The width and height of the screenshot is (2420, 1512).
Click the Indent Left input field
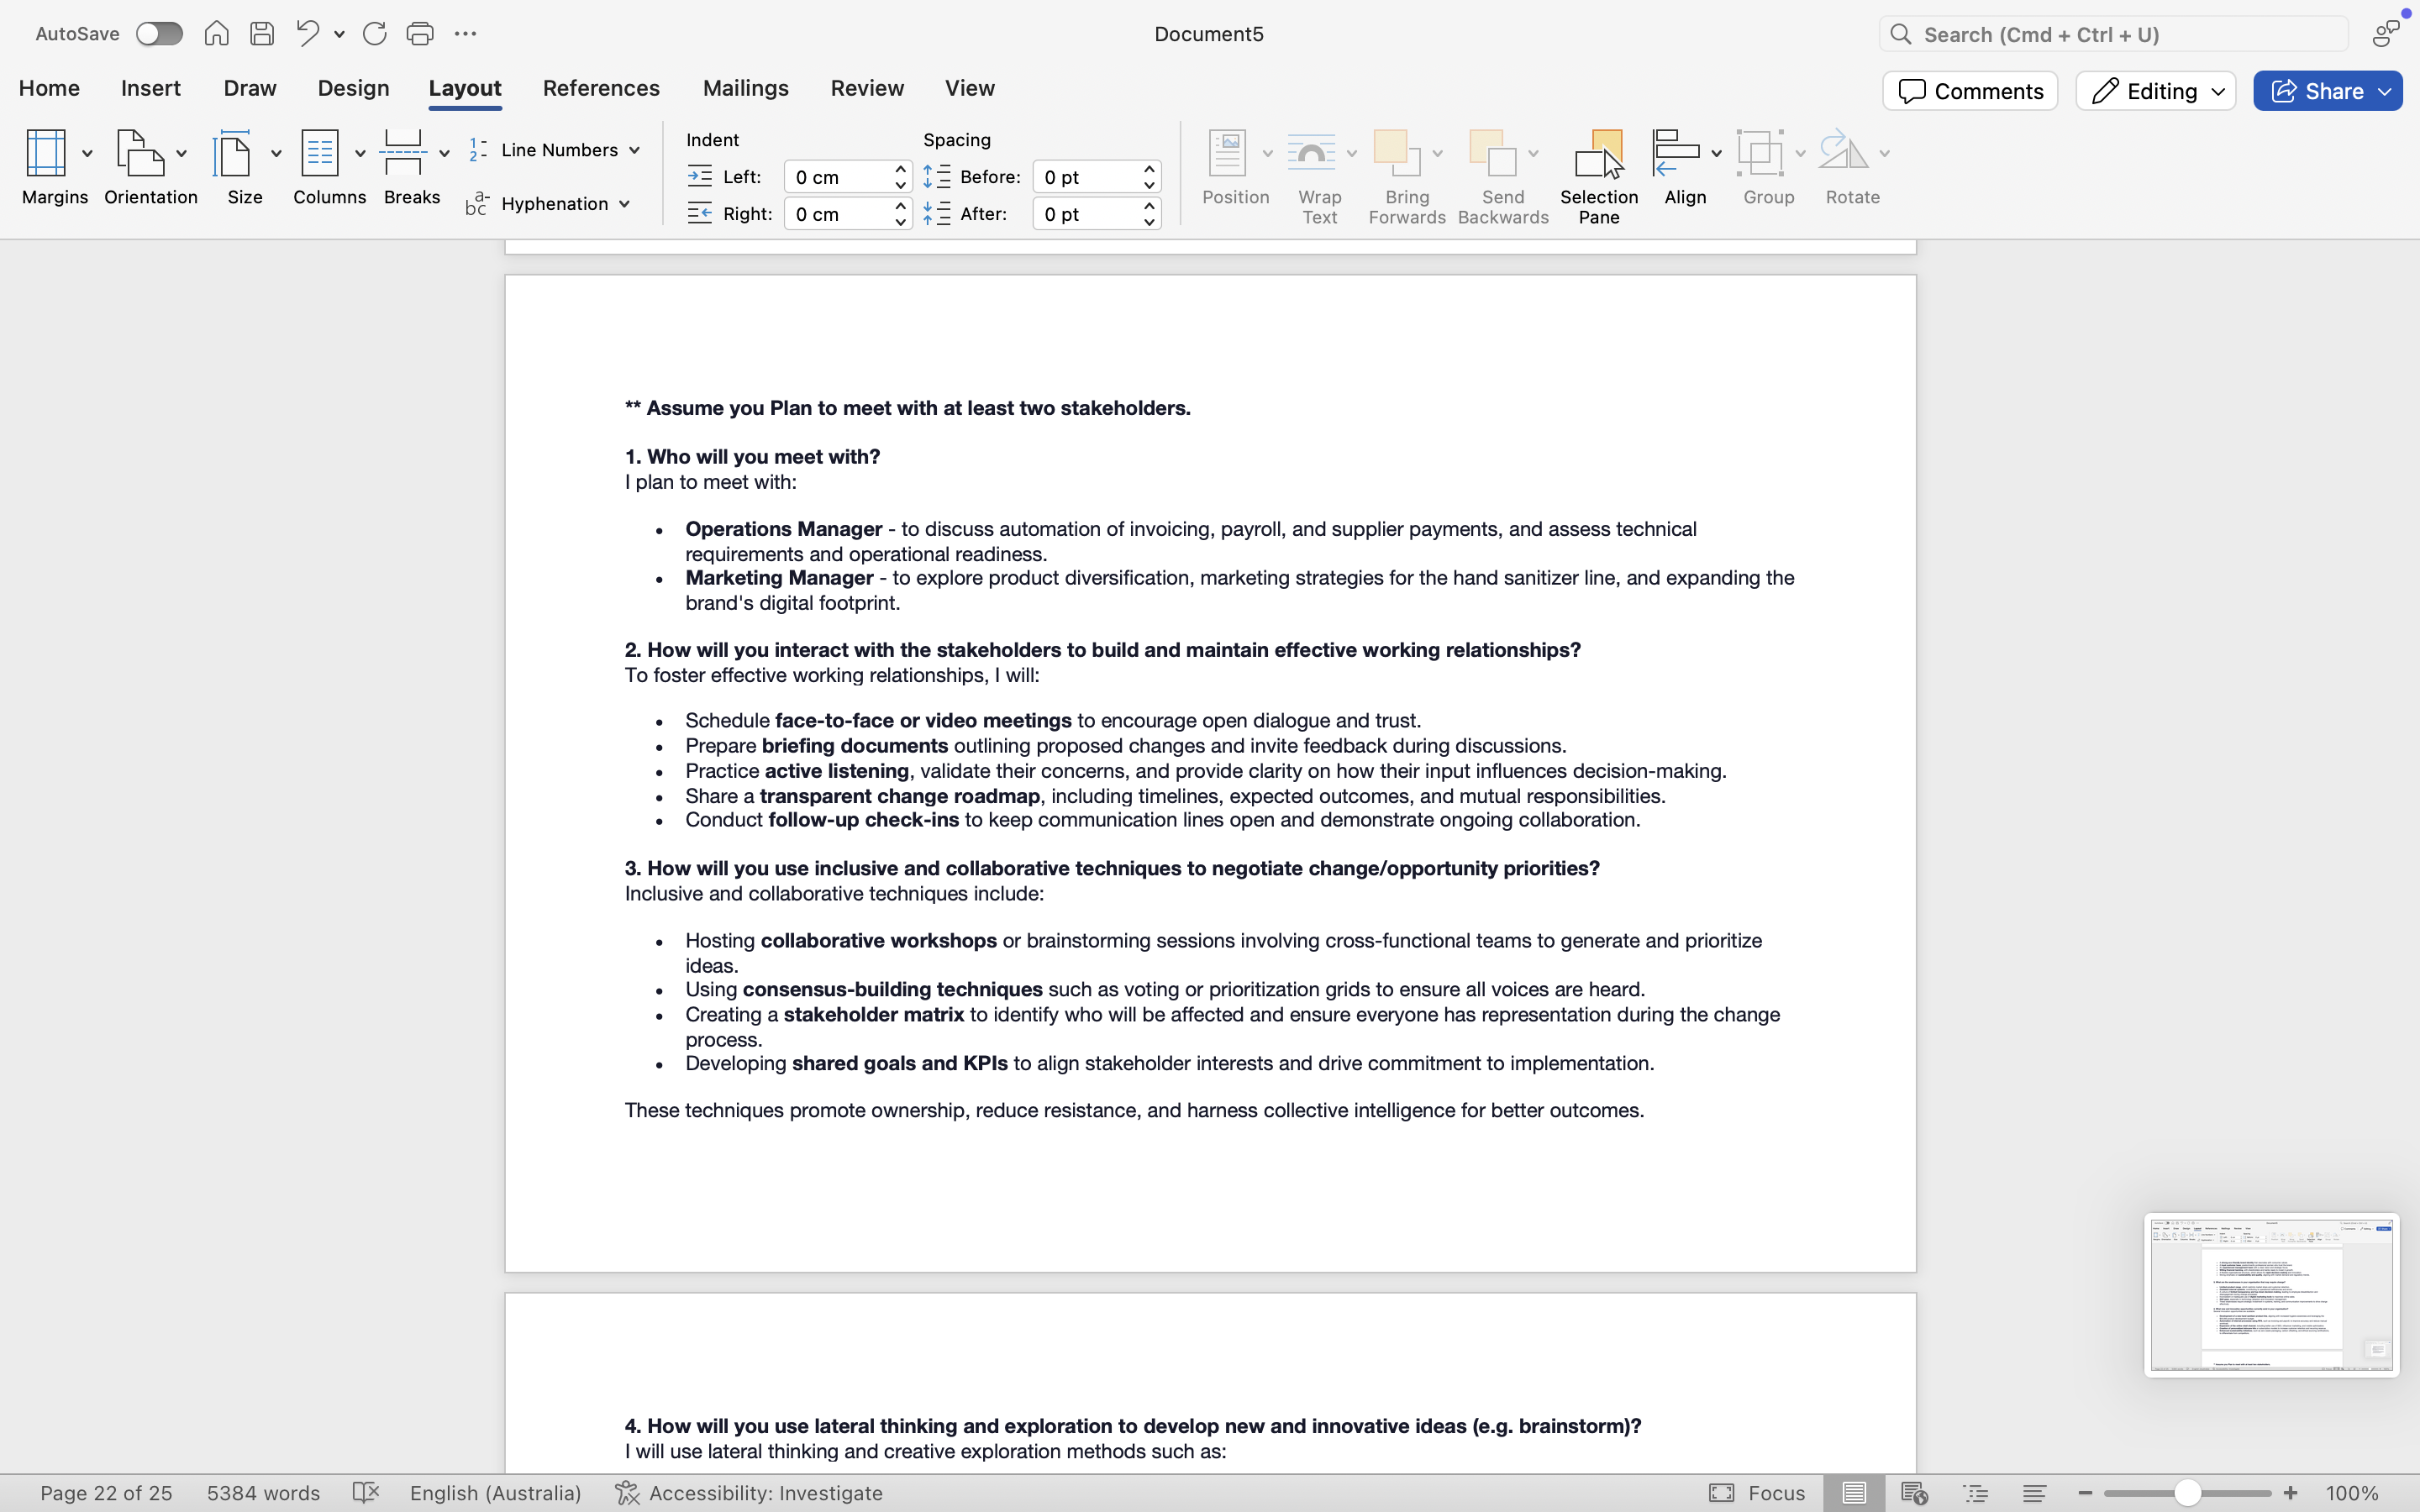click(x=836, y=177)
